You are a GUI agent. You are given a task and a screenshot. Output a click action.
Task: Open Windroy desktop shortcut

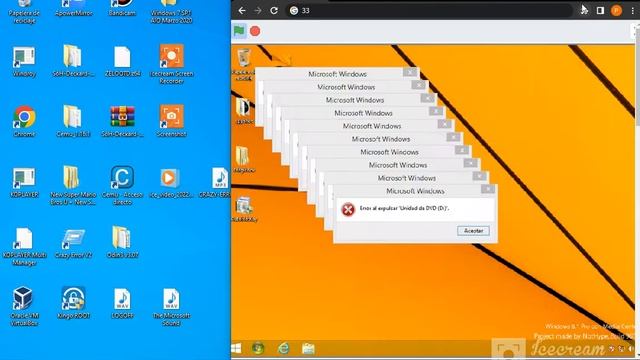pos(24,62)
